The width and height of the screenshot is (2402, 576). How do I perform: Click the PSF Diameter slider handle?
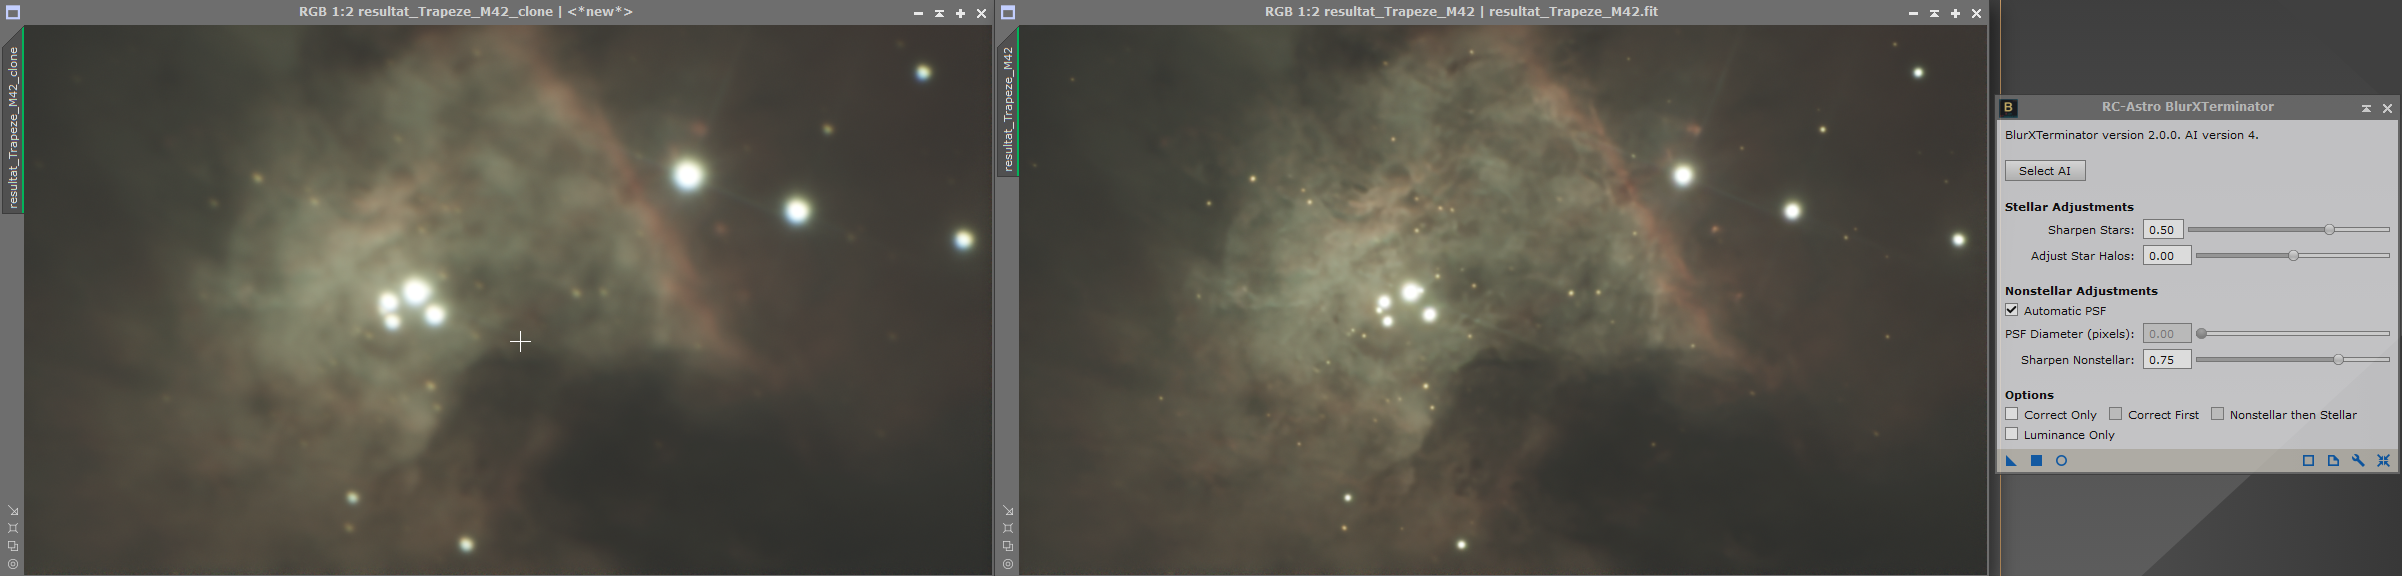(2201, 334)
